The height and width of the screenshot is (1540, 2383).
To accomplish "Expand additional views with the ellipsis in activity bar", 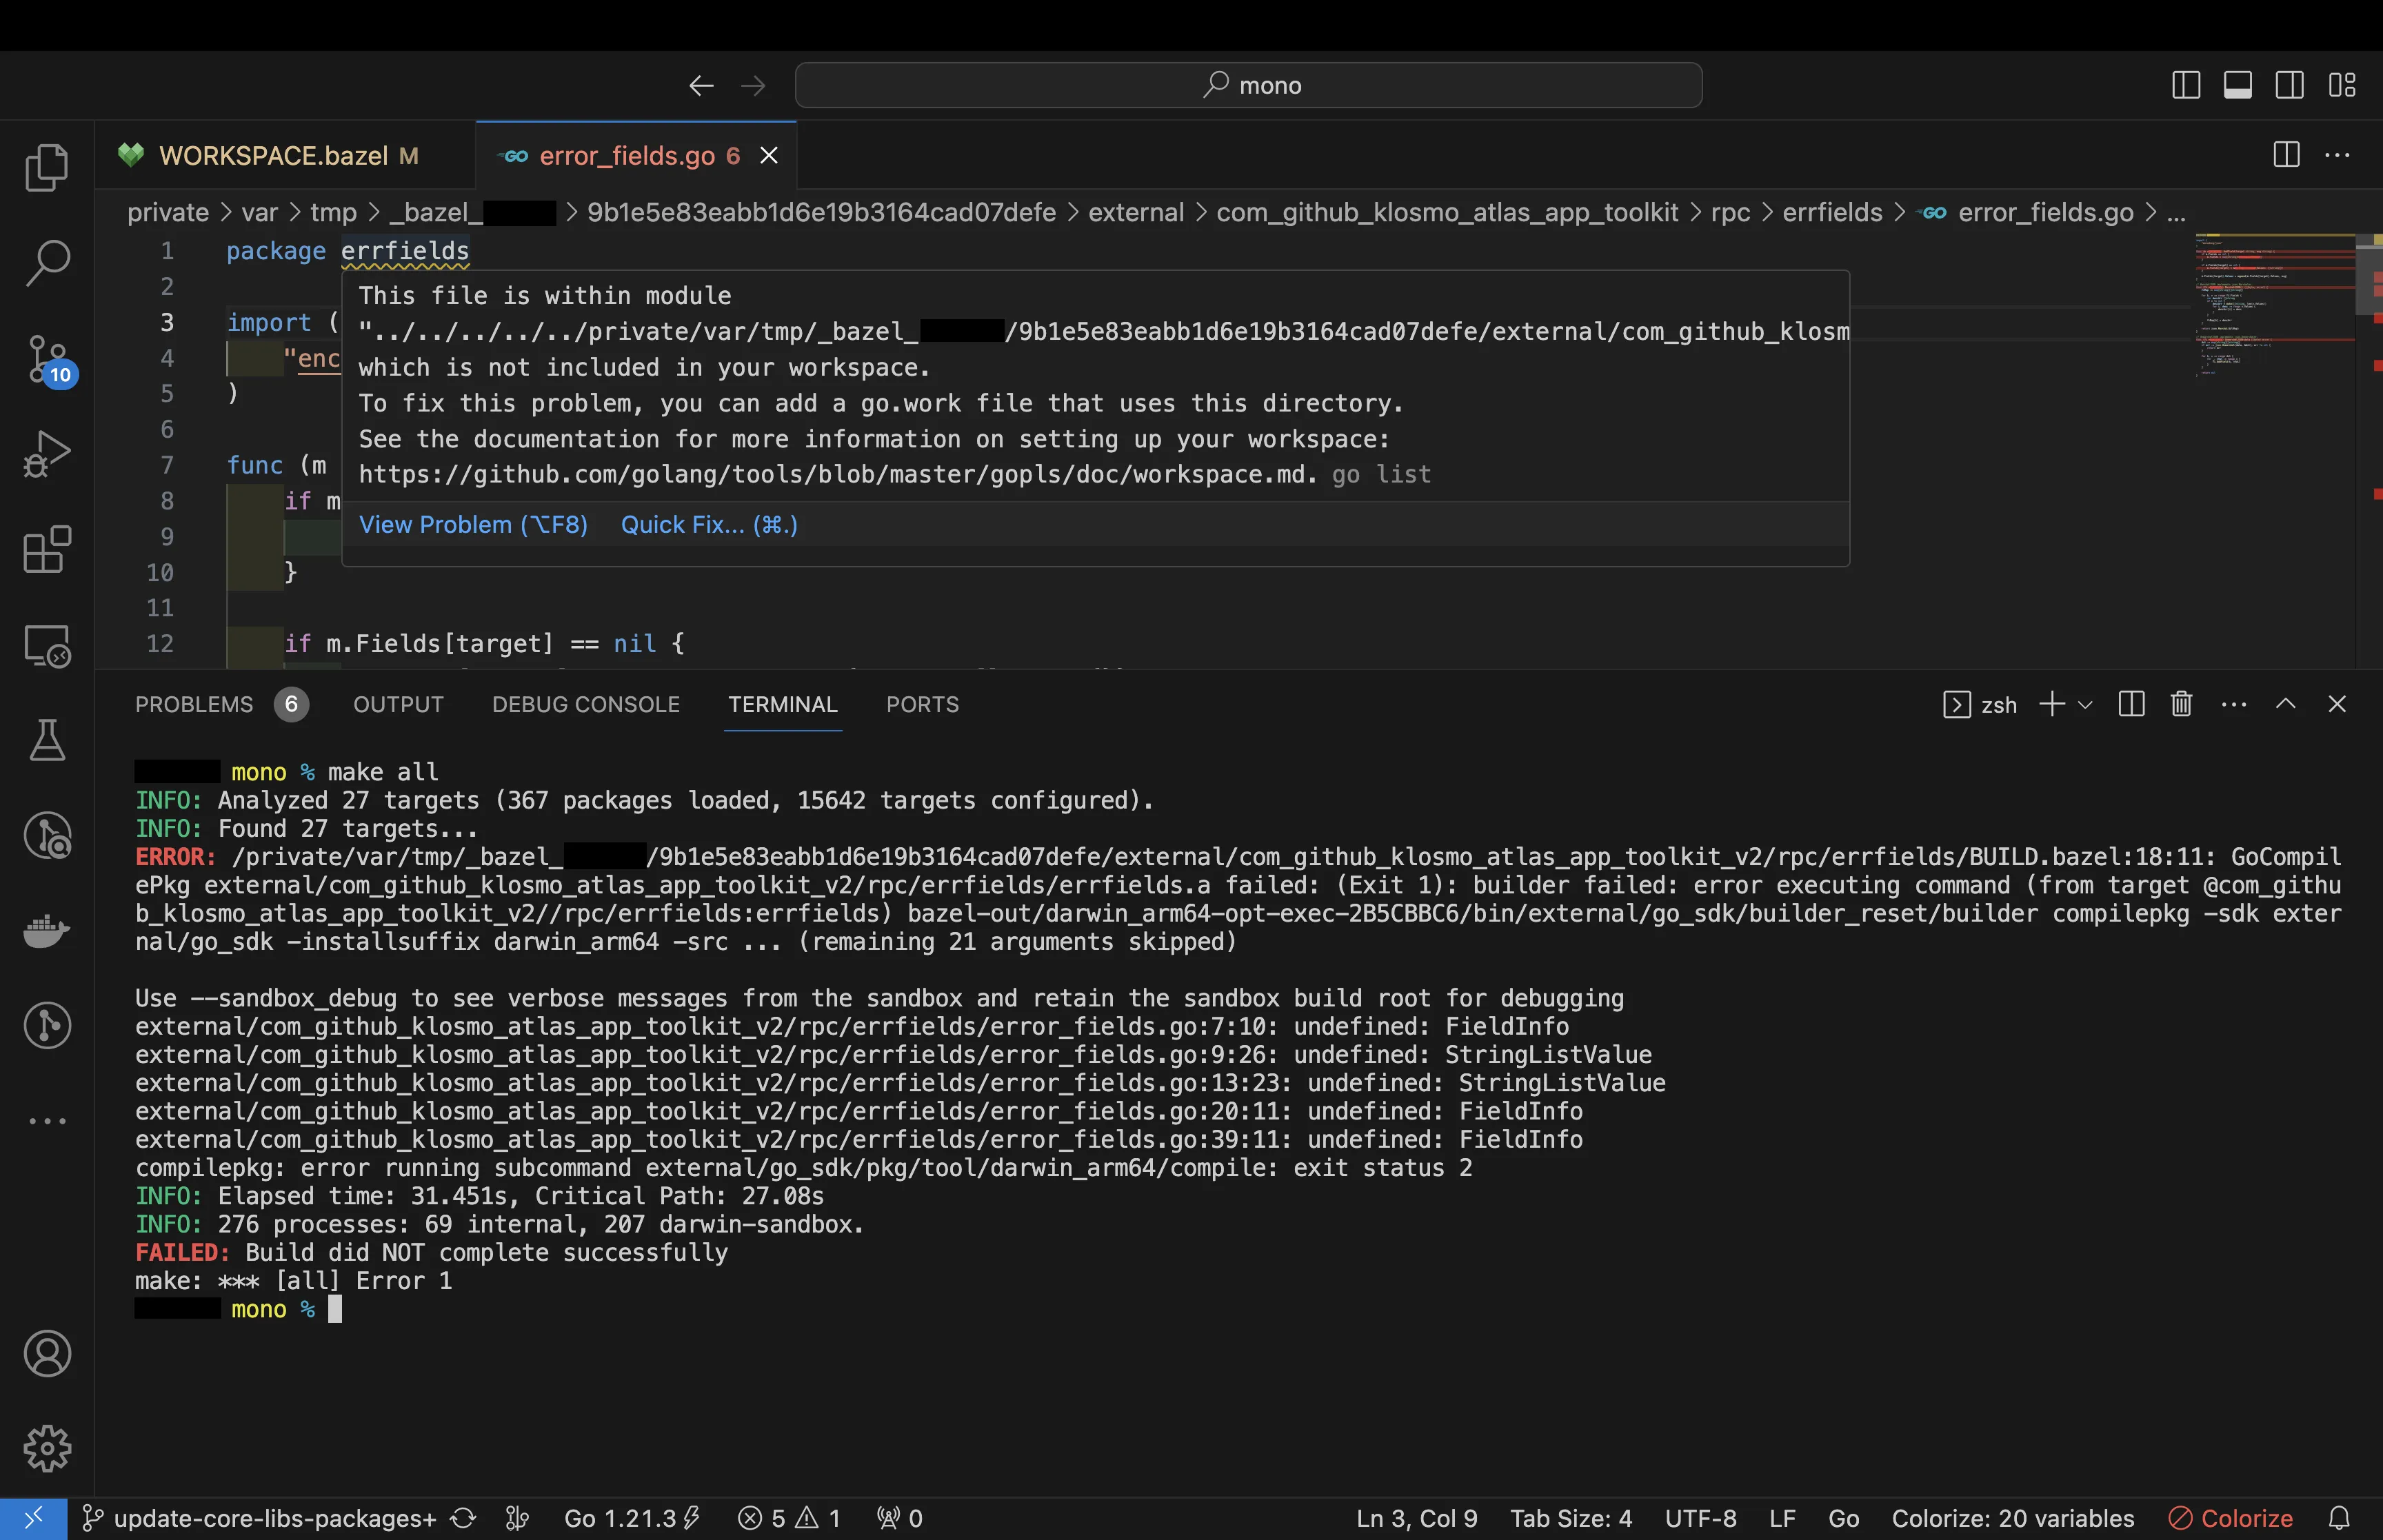I will [47, 1121].
